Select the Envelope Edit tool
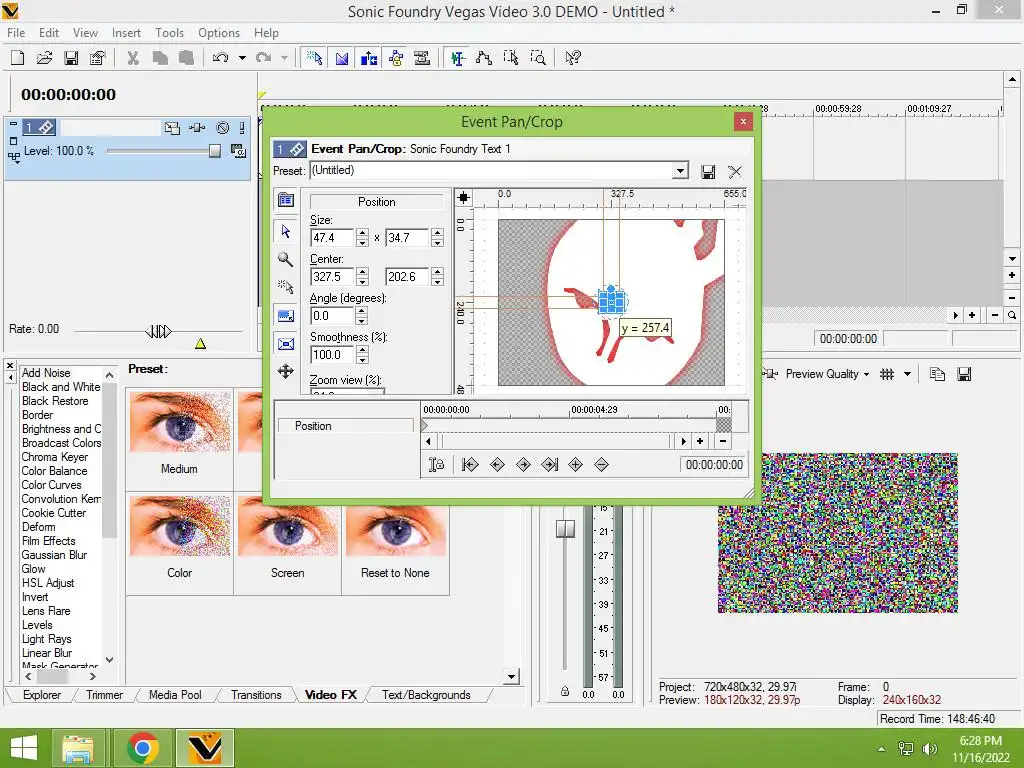 click(484, 58)
